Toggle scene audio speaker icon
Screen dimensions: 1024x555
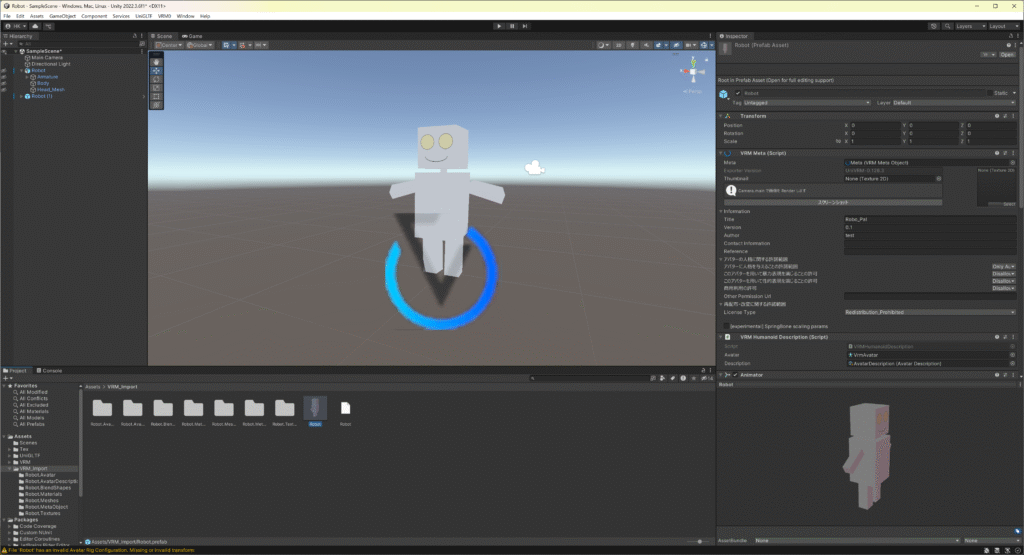tap(646, 45)
